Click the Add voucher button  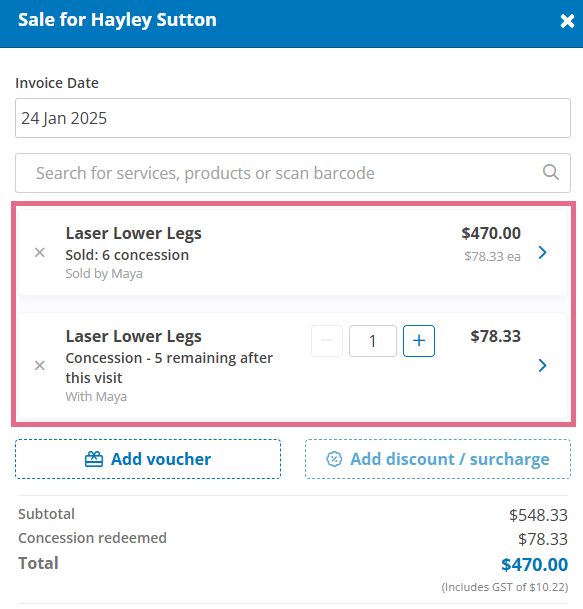(148, 459)
